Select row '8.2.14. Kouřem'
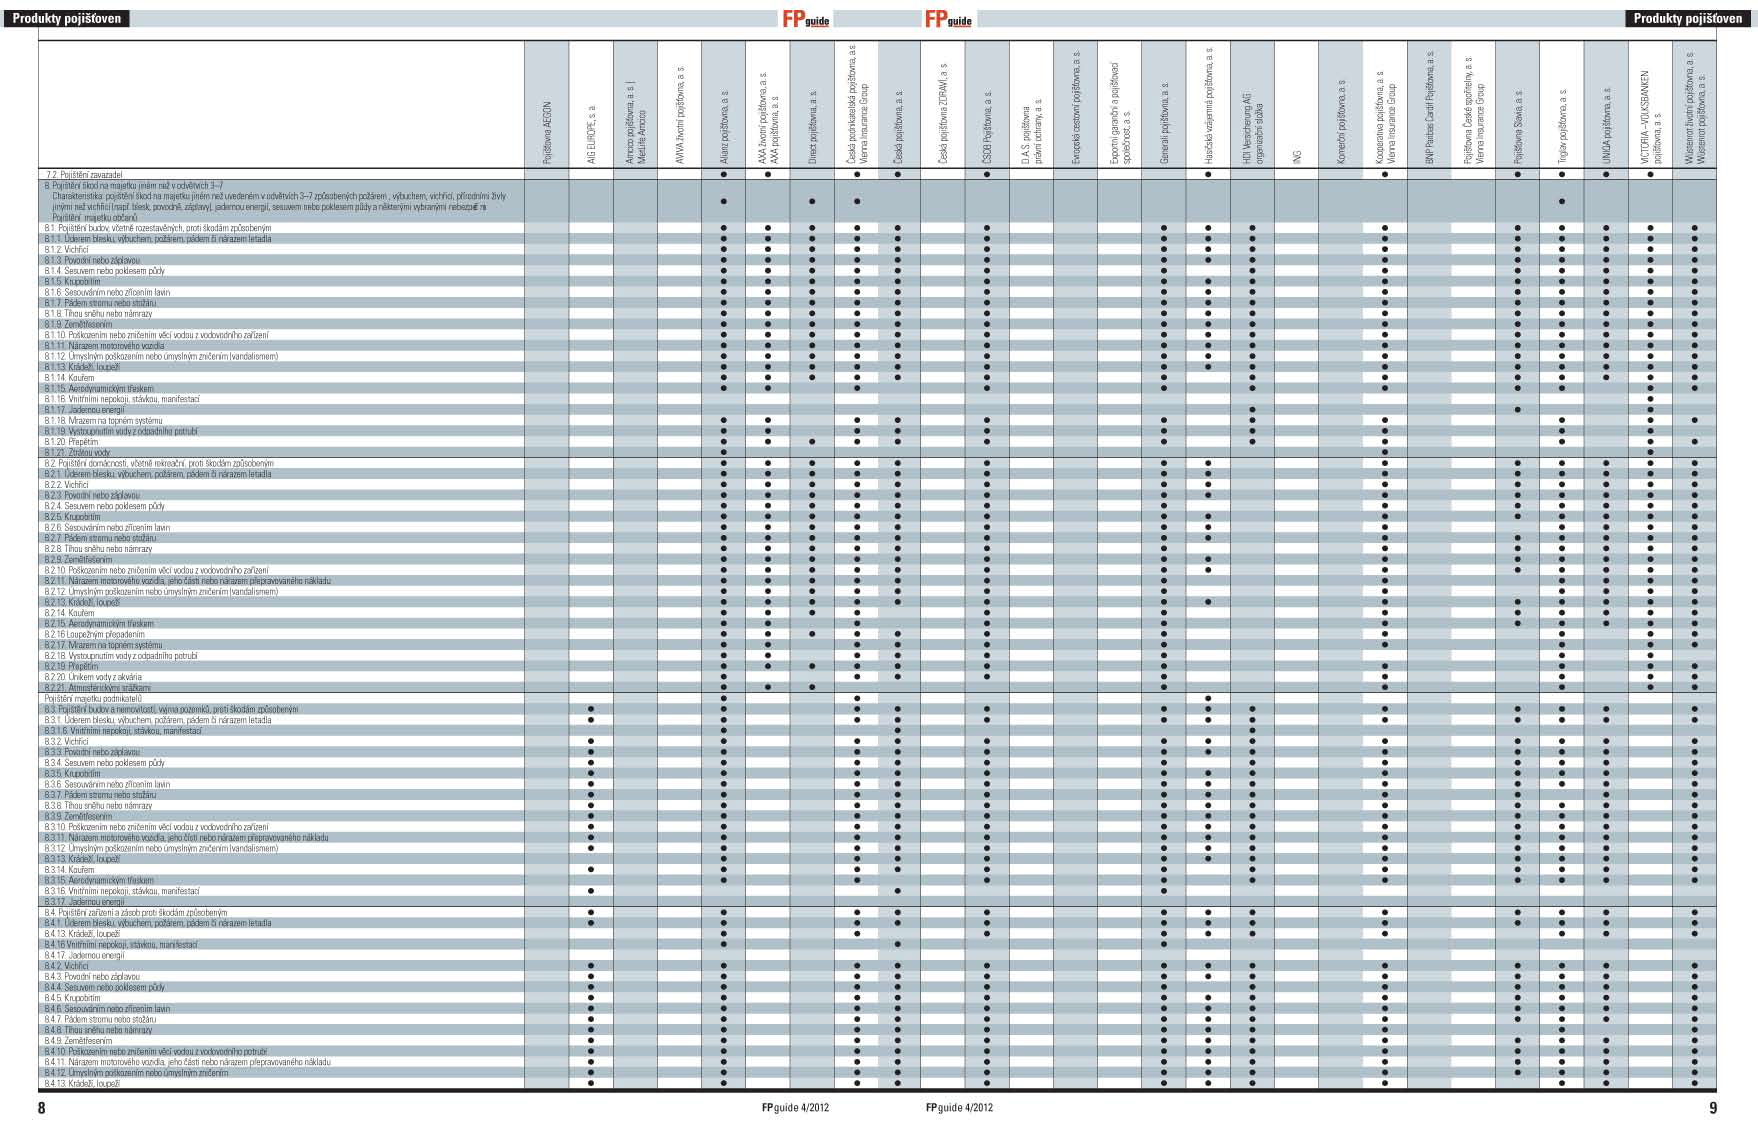 pos(69,613)
